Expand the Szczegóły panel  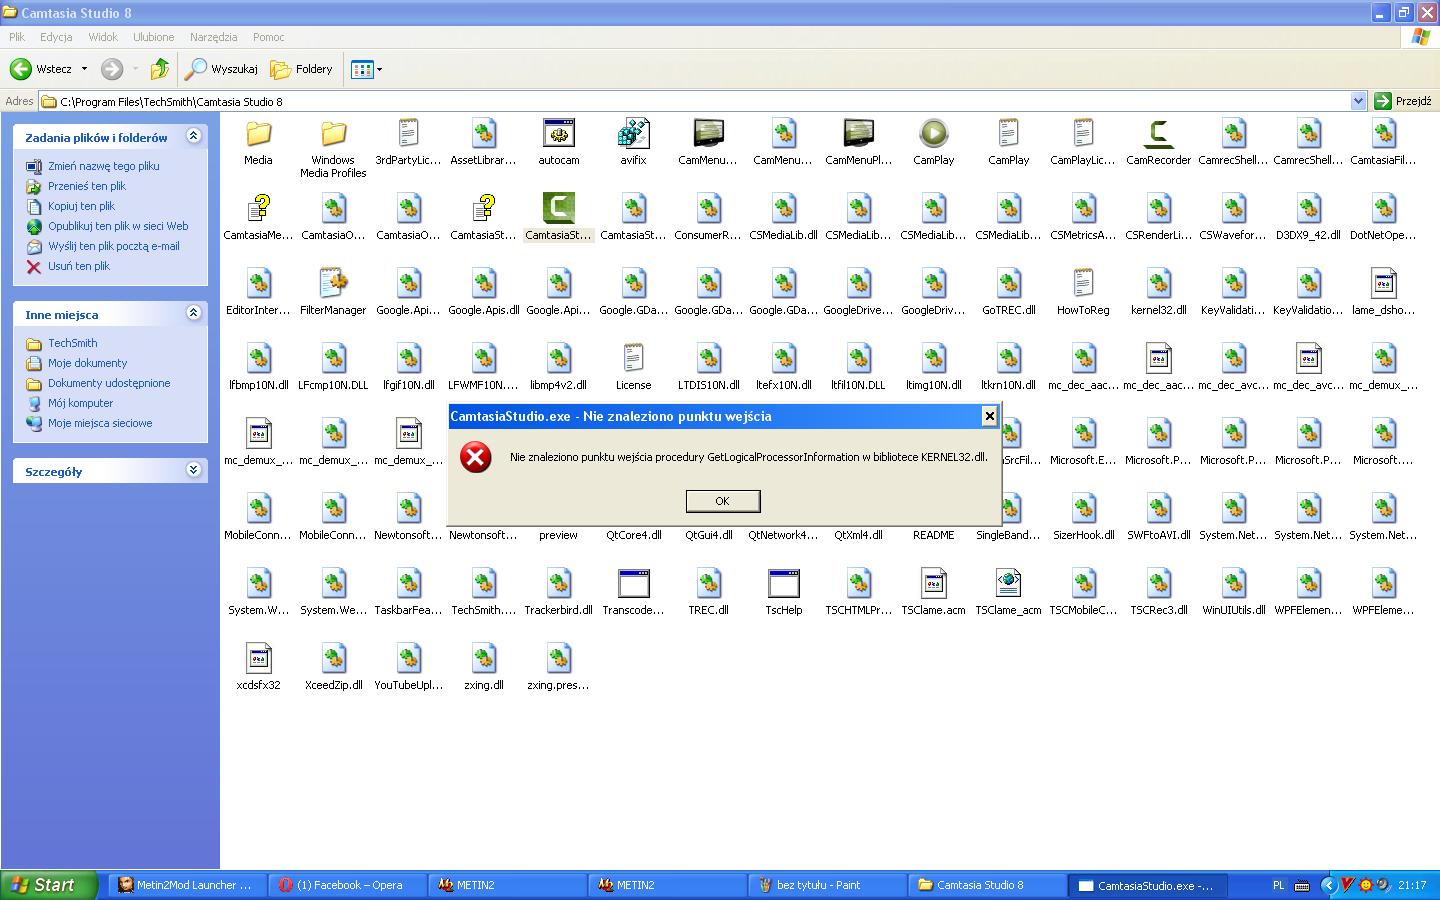(x=193, y=470)
